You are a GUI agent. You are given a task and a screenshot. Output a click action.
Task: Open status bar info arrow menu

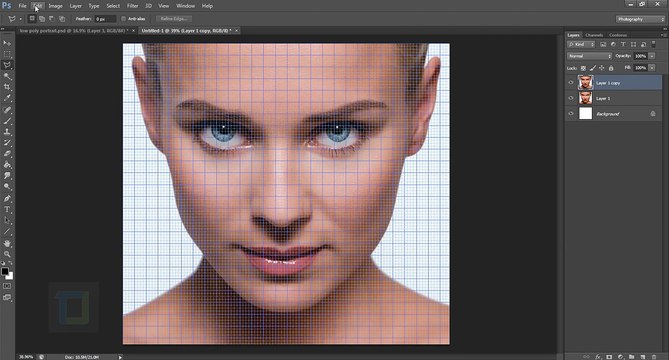click(120, 357)
